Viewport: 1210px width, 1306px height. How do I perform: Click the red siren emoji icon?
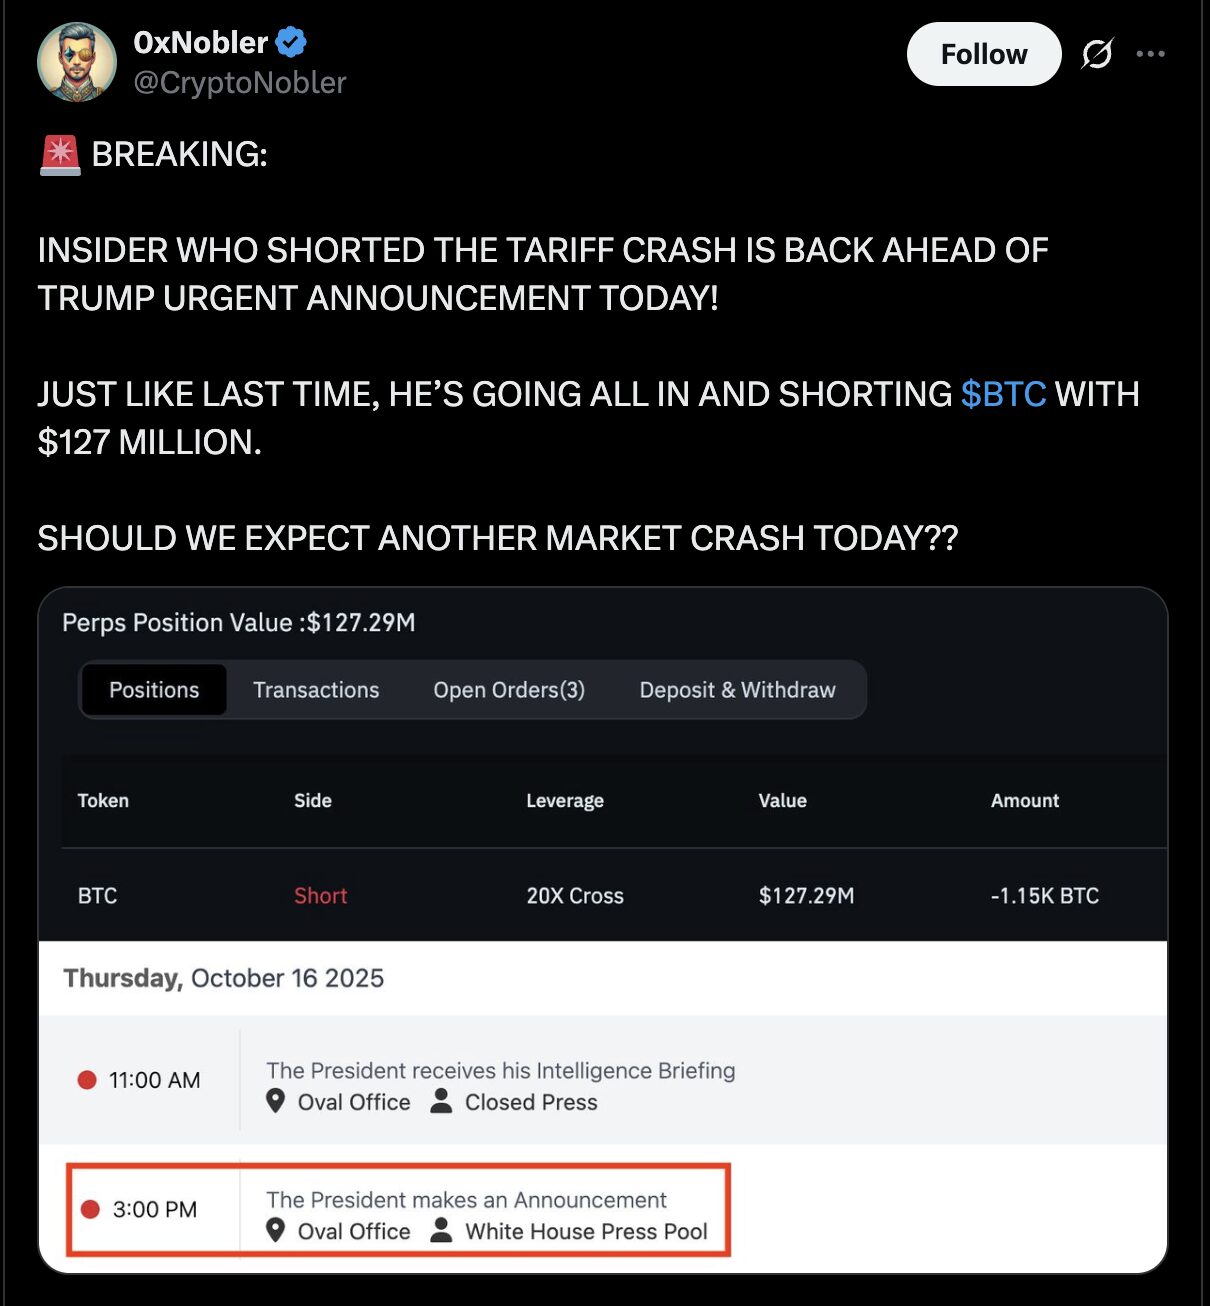(60, 155)
